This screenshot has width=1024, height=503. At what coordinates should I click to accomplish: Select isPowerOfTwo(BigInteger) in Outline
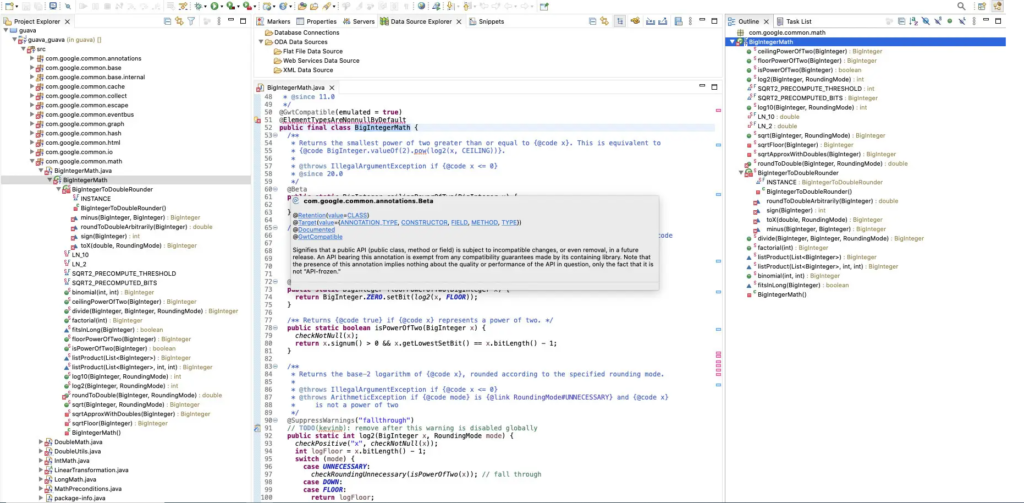click(799, 70)
